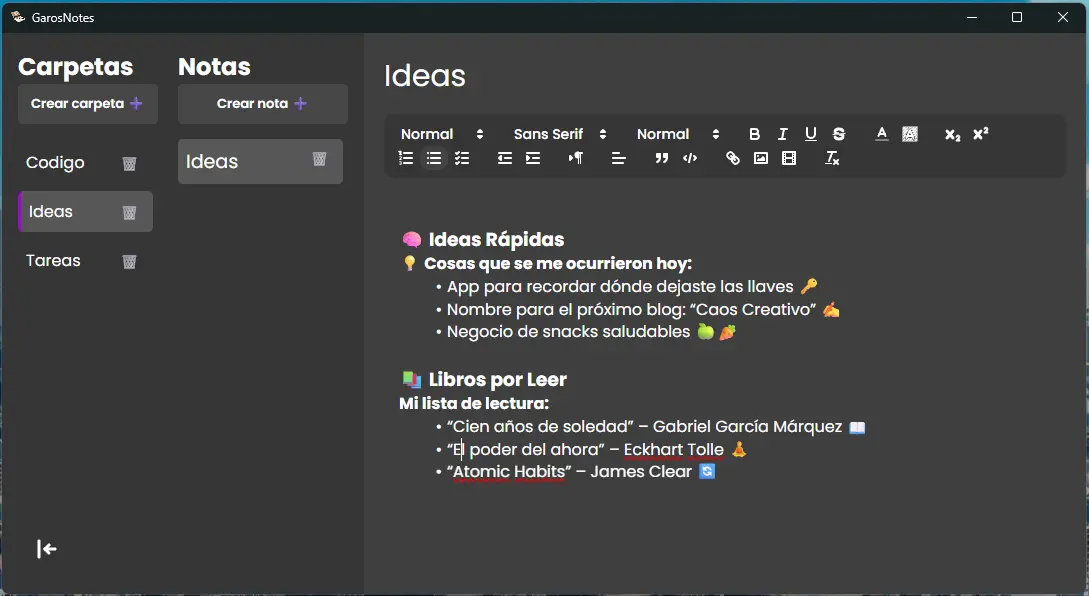Click the GarosNotes app icon in title bar
Image resolution: width=1089 pixels, height=596 pixels.
(x=18, y=17)
